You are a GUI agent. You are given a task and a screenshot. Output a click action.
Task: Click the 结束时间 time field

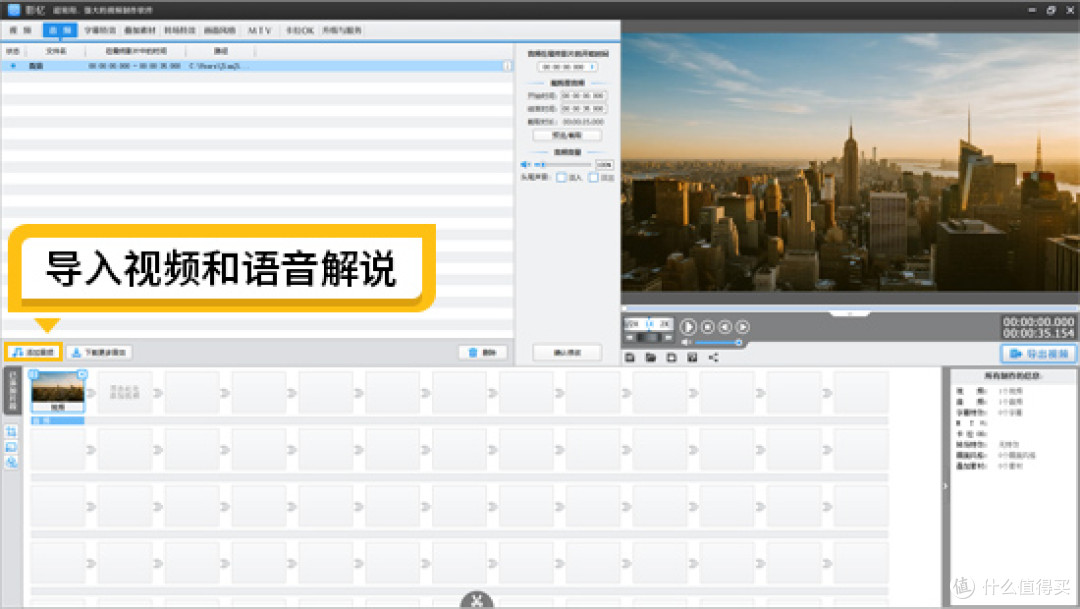coord(583,109)
